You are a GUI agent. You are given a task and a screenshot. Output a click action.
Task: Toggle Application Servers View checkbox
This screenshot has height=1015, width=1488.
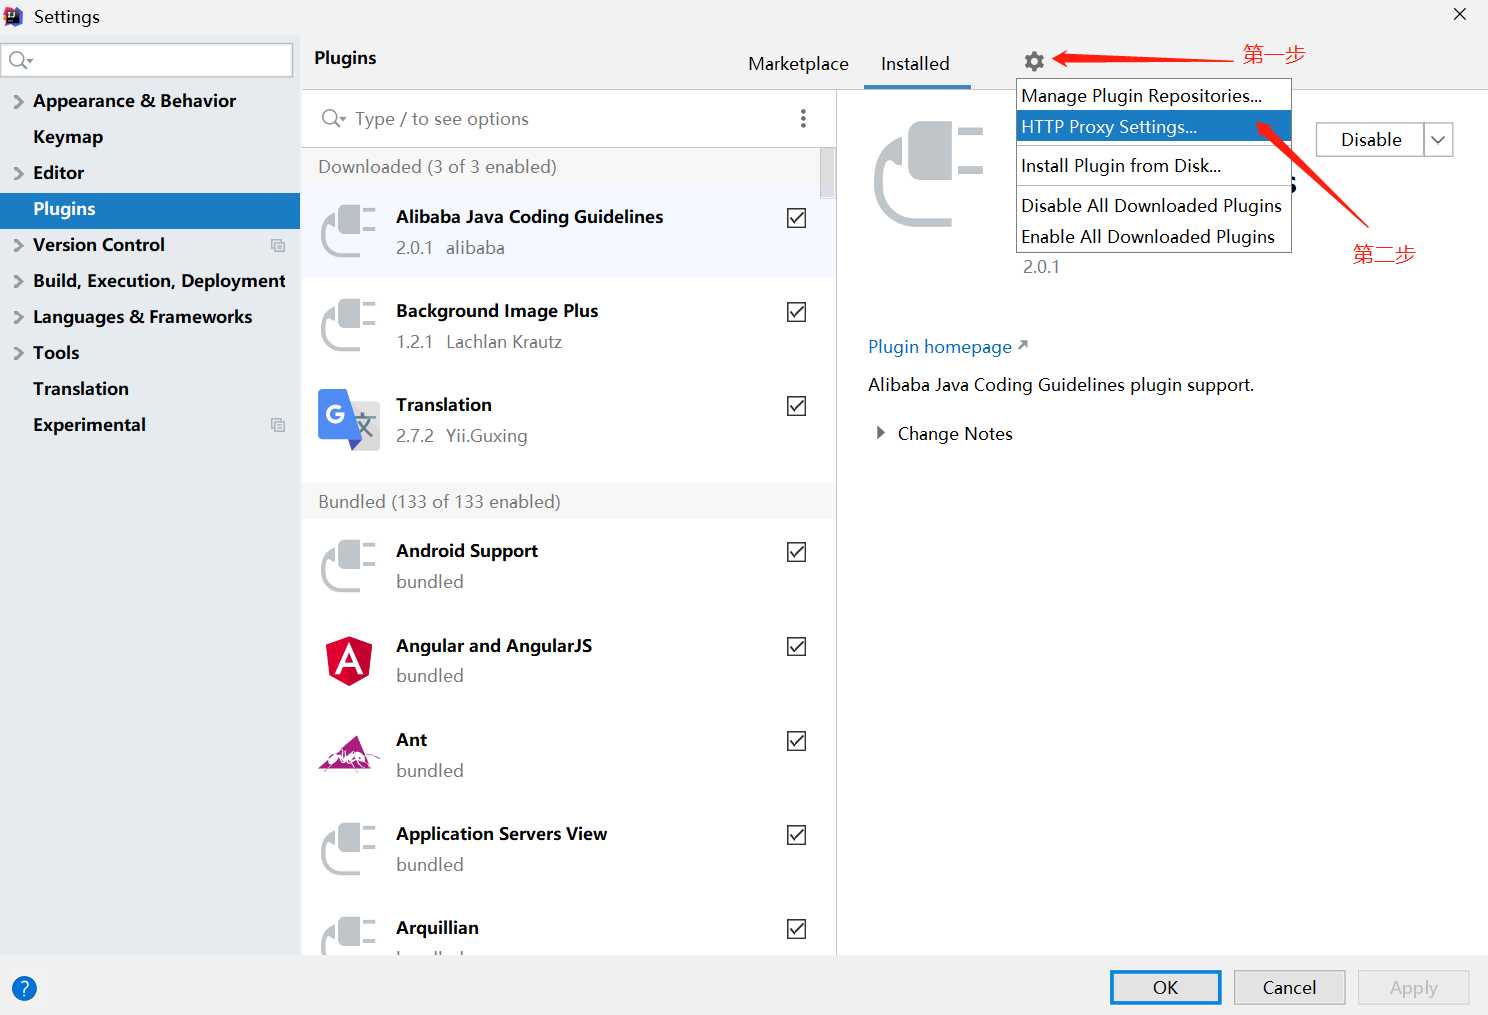tap(797, 835)
